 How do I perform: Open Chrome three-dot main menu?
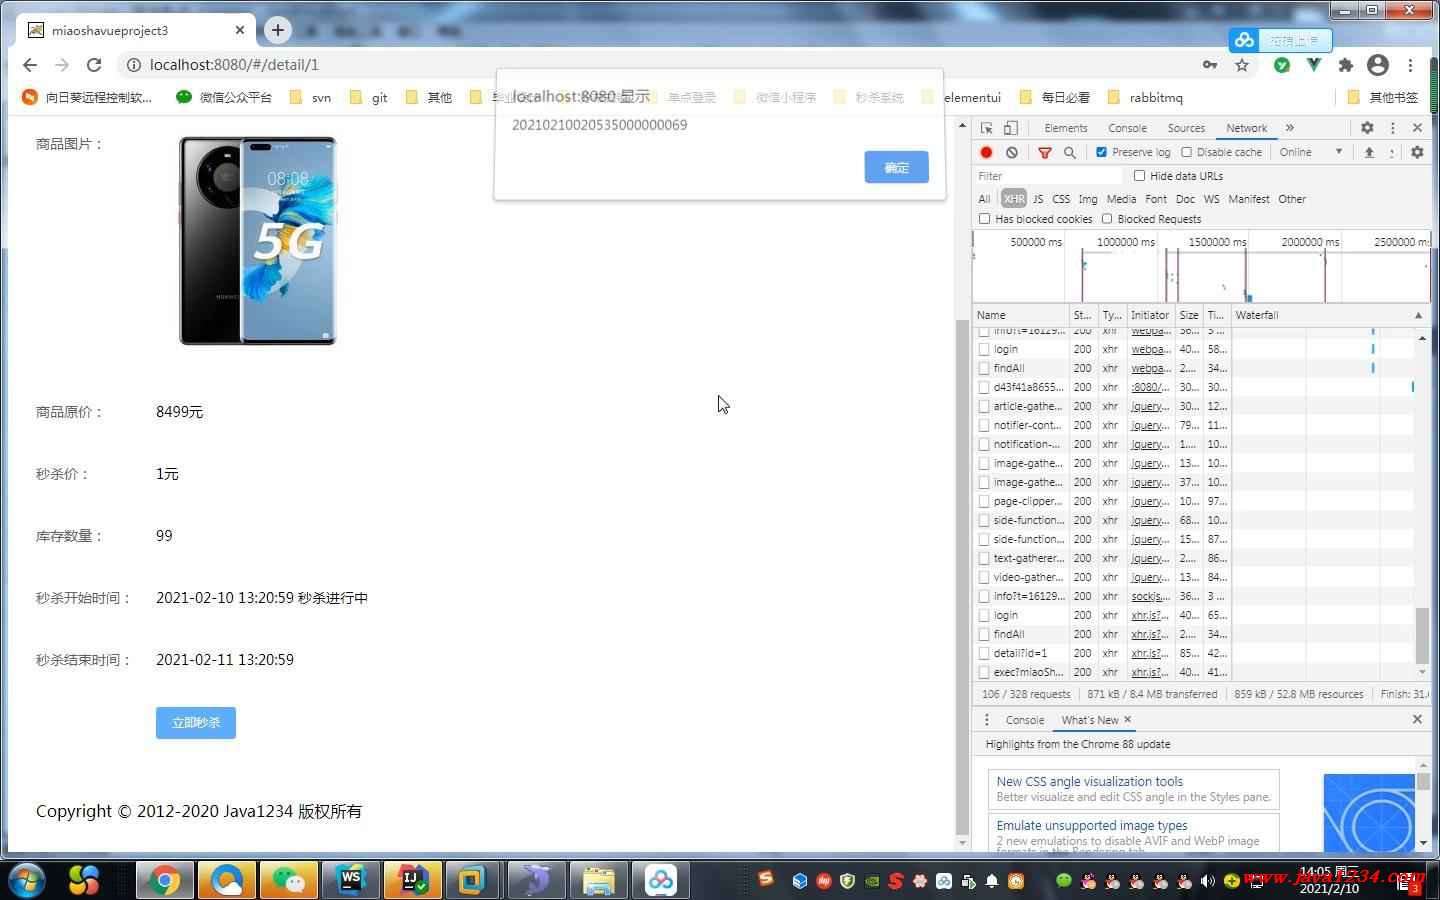pos(1410,65)
